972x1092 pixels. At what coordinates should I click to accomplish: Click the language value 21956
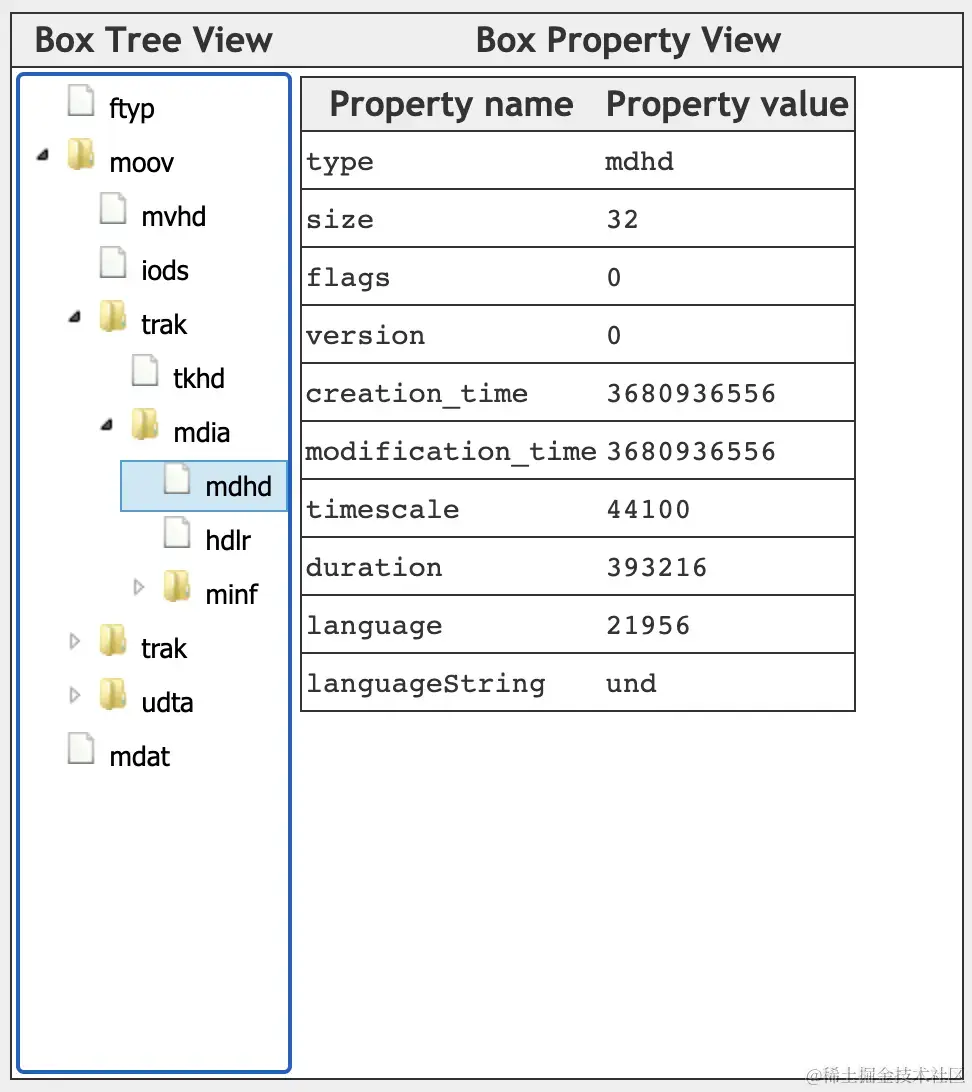tap(648, 625)
